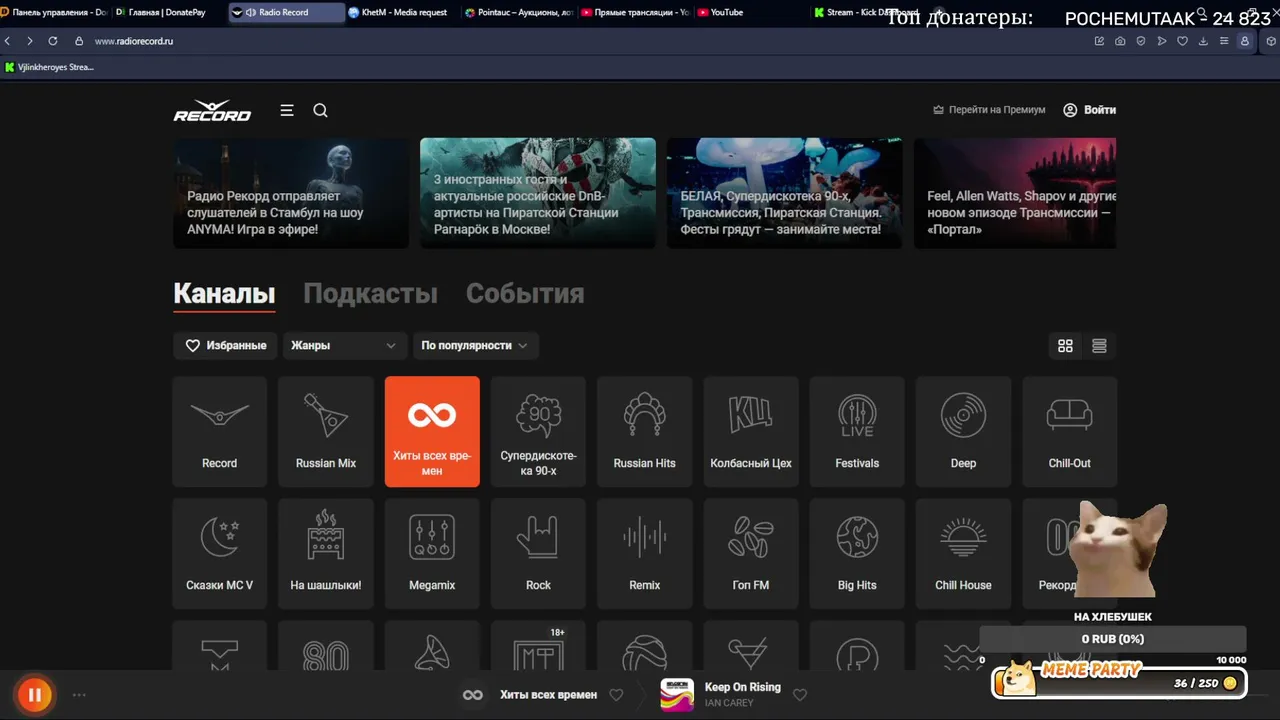Click the Хиты всех времен station name in player

pyautogui.click(x=549, y=695)
